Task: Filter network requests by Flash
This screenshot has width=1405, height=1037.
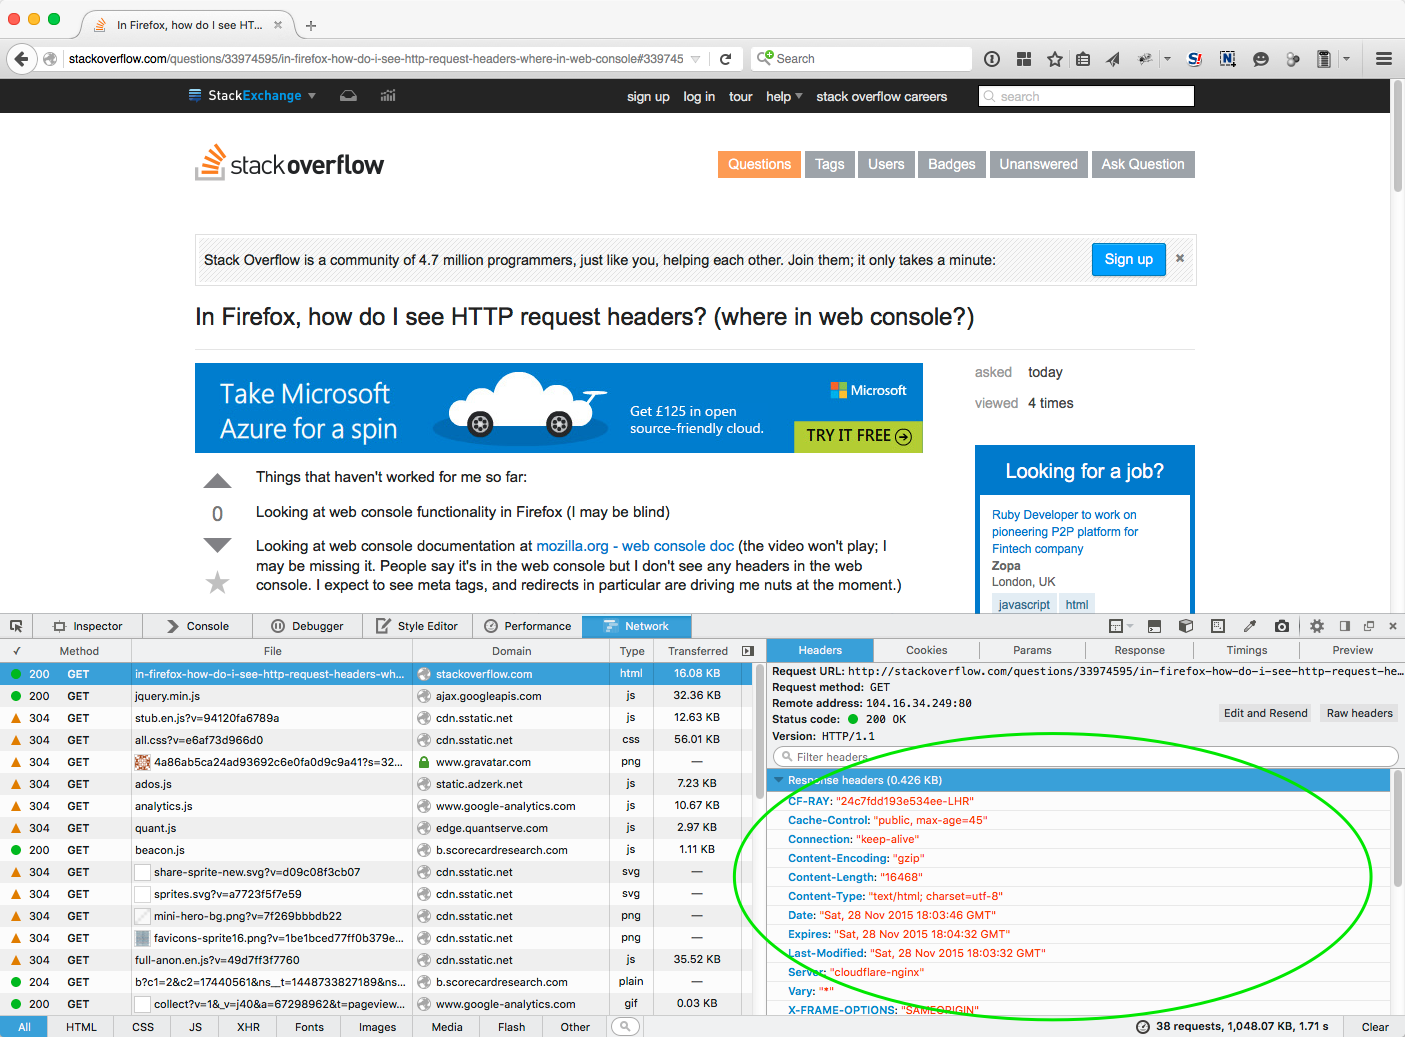Action: click(x=512, y=1027)
